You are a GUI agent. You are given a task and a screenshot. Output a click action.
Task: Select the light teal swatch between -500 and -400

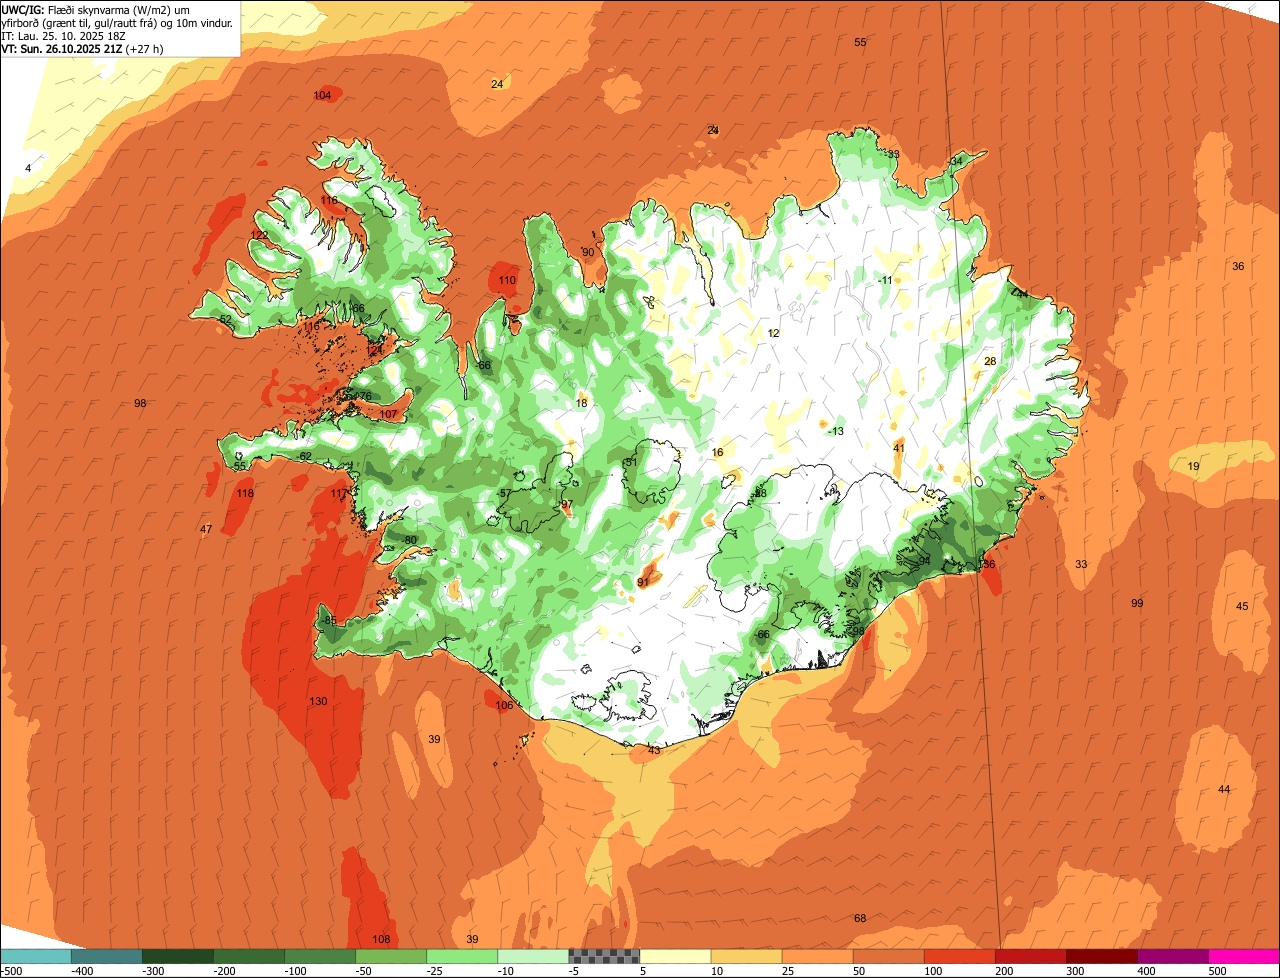[36, 956]
